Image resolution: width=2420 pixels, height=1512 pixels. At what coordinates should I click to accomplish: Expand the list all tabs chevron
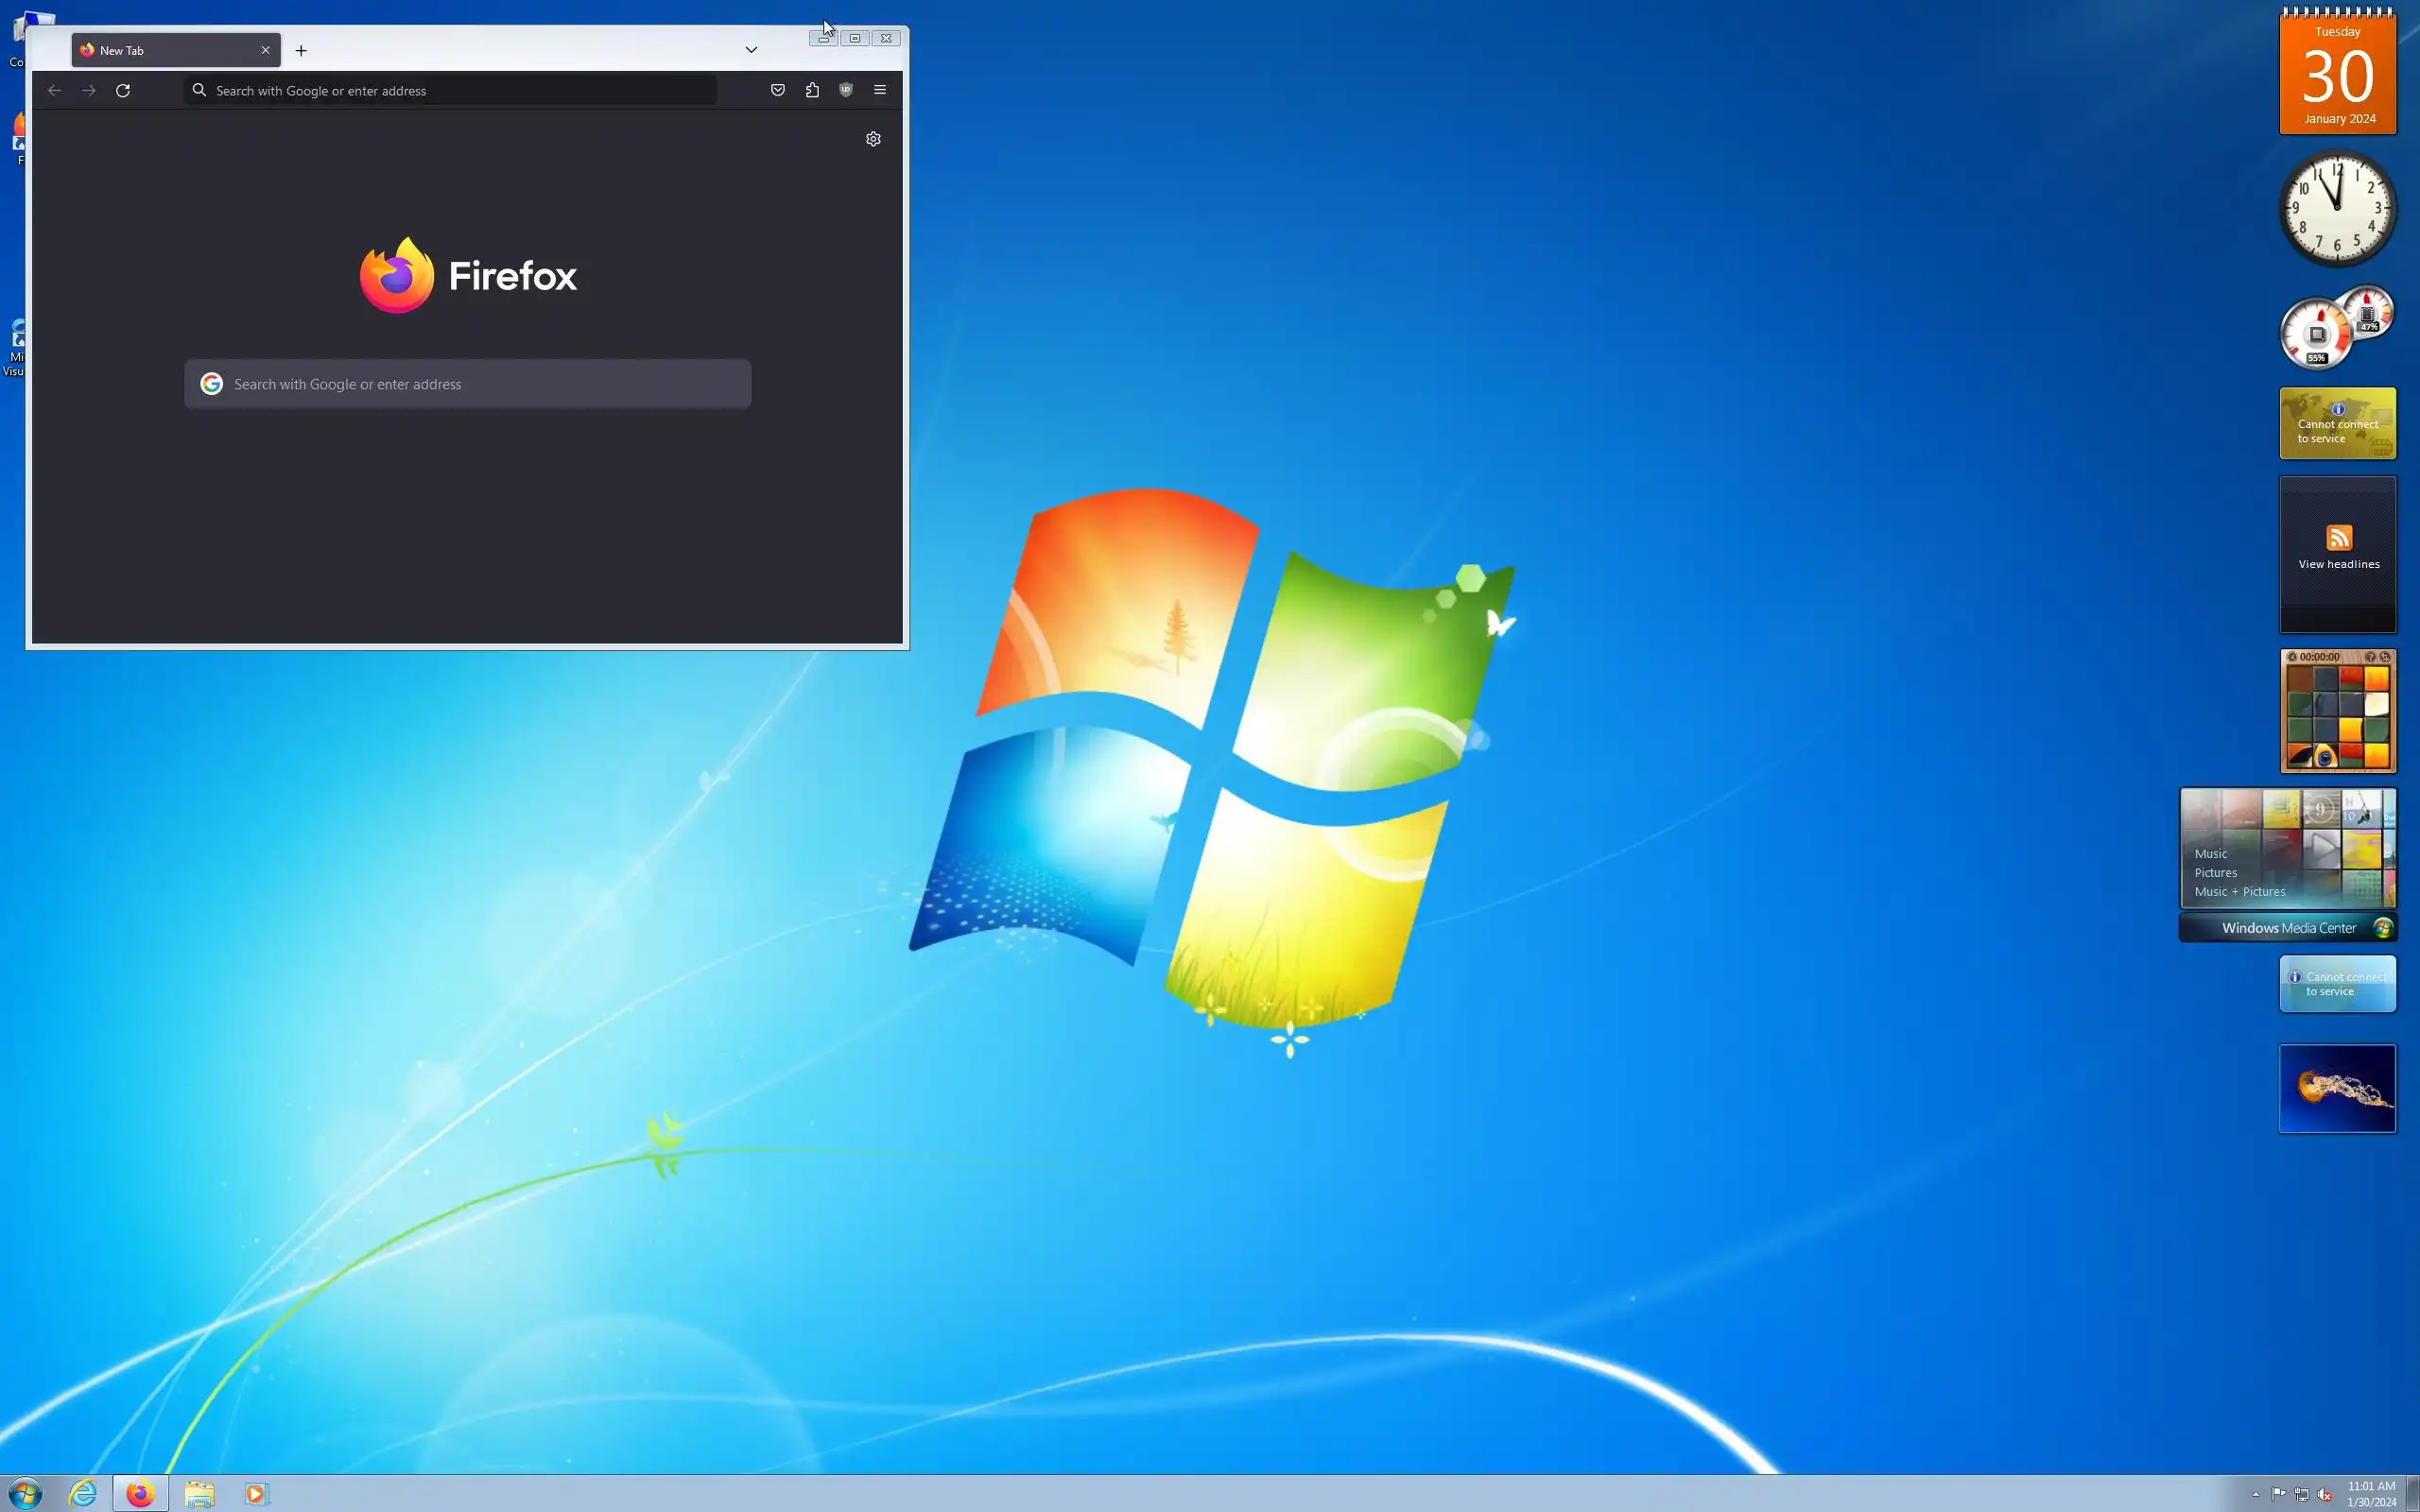coord(751,50)
